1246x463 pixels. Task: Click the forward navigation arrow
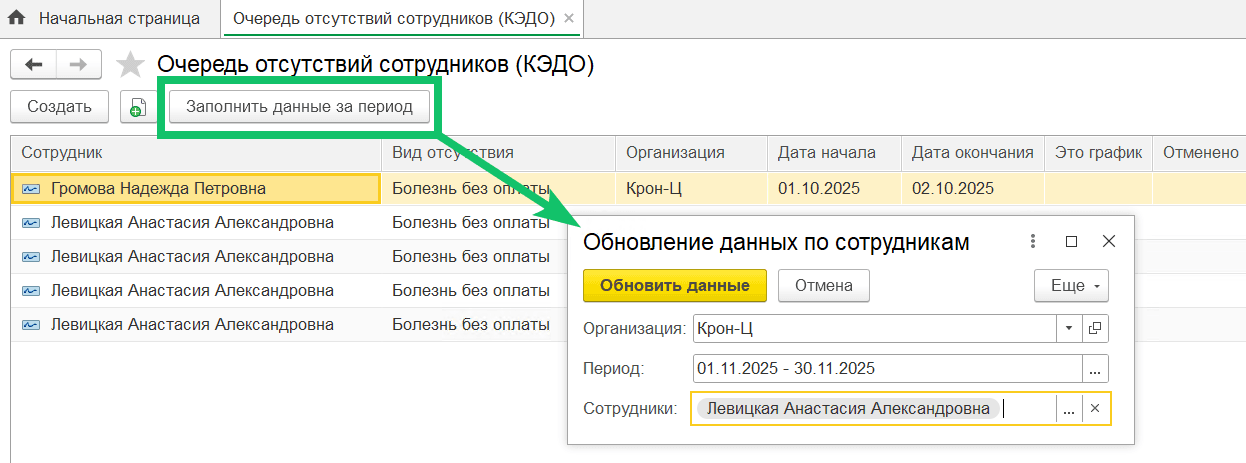coord(76,65)
